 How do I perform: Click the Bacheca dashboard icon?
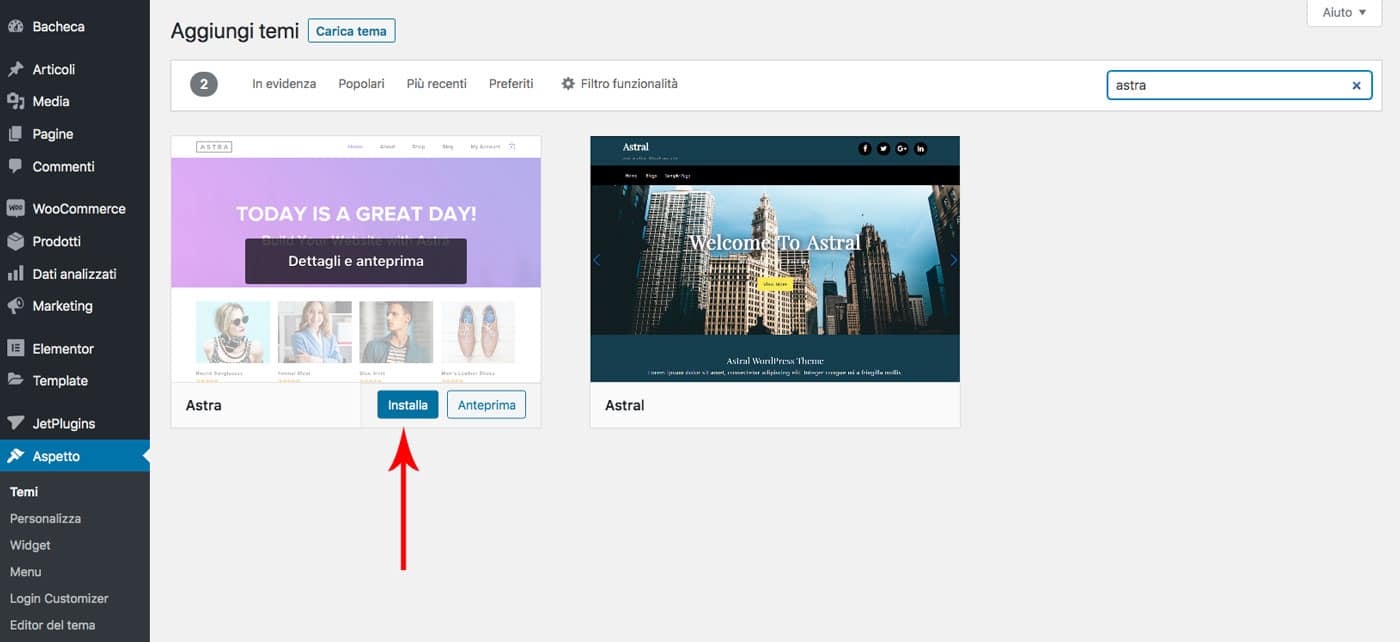point(15,27)
